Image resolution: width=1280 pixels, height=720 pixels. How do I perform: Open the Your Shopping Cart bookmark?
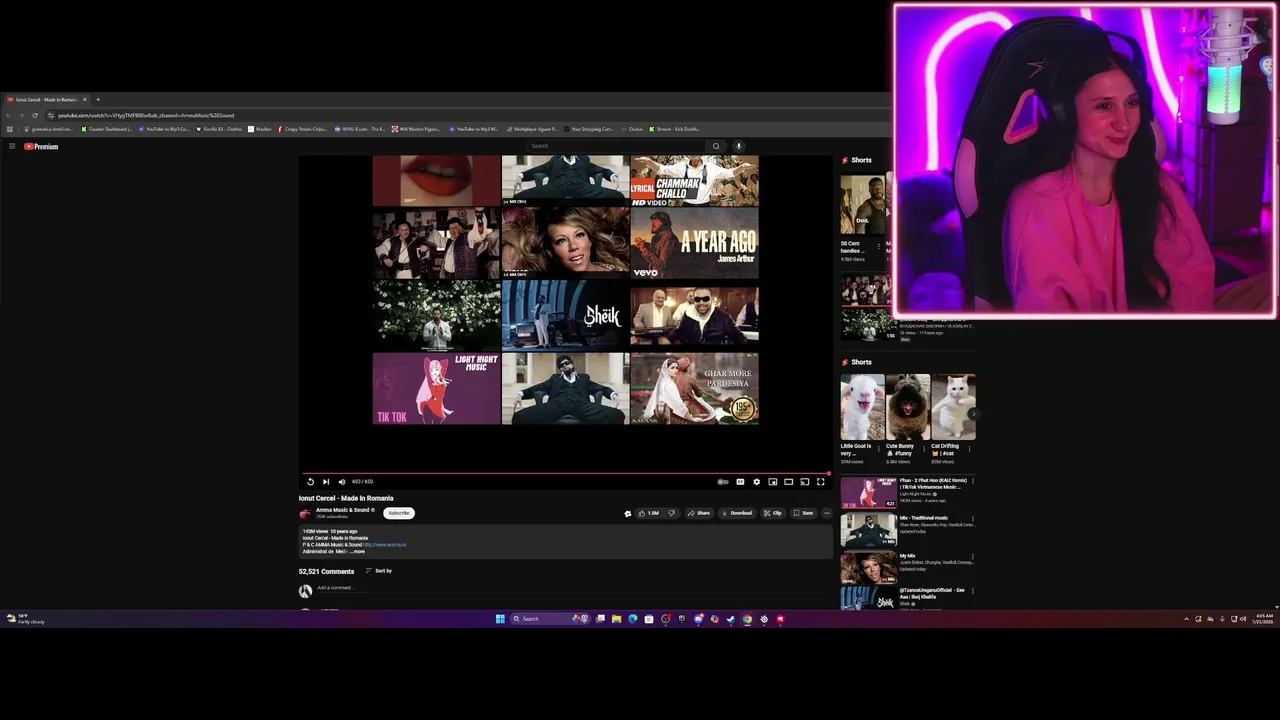coord(588,129)
